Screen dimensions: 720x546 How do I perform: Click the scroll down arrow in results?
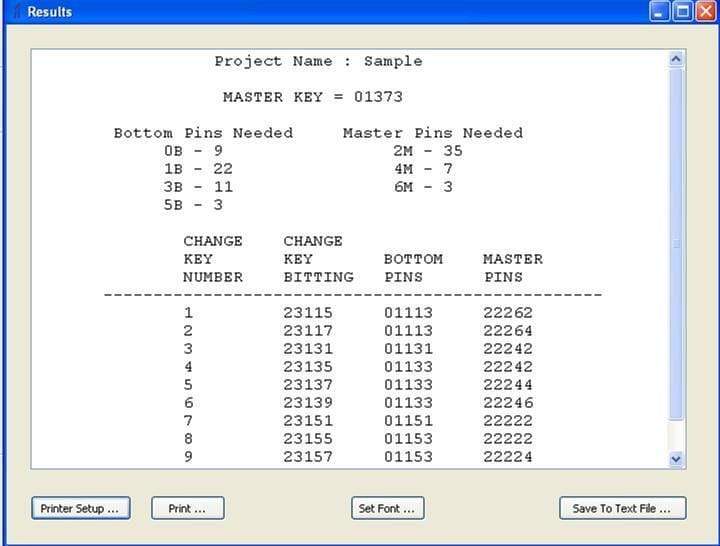pyautogui.click(x=676, y=458)
